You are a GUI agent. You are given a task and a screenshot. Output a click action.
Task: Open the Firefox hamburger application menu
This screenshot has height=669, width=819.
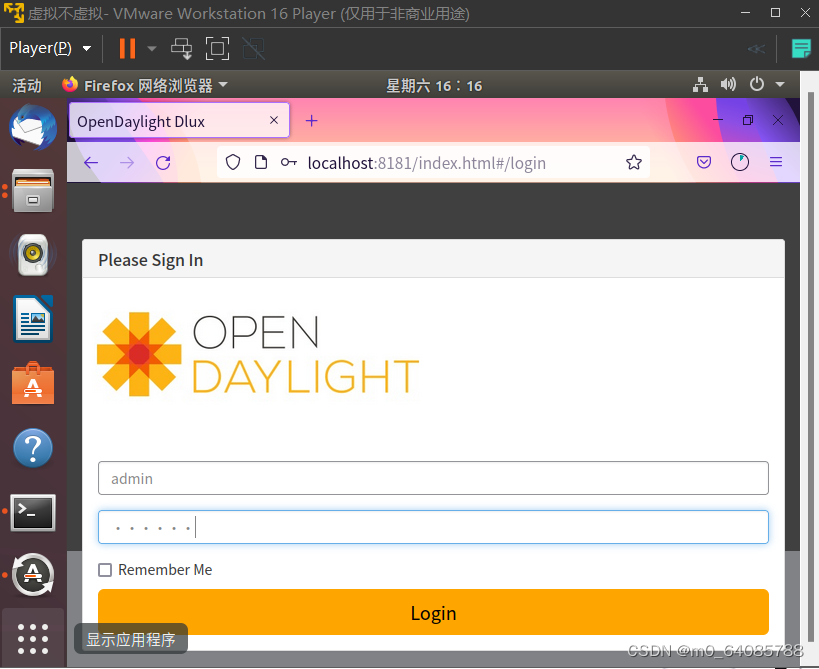pyautogui.click(x=776, y=162)
